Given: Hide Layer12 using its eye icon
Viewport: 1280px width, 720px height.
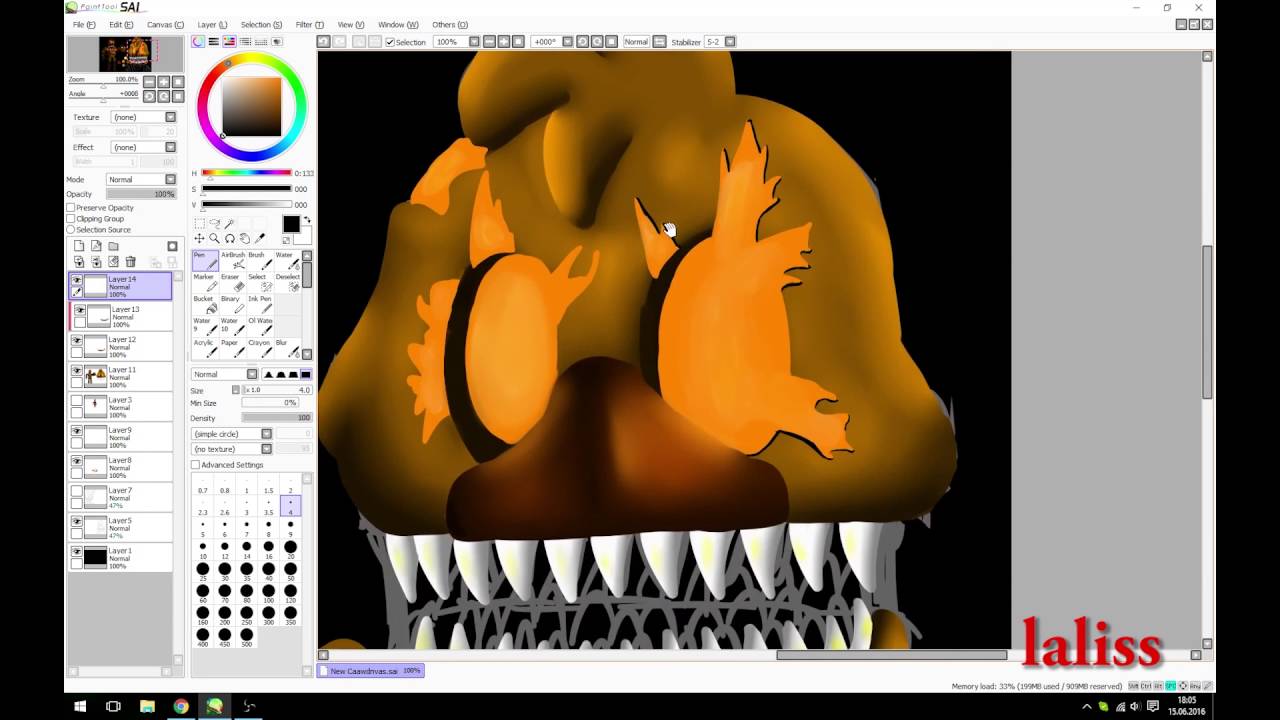Looking at the screenshot, I should click(x=77, y=340).
